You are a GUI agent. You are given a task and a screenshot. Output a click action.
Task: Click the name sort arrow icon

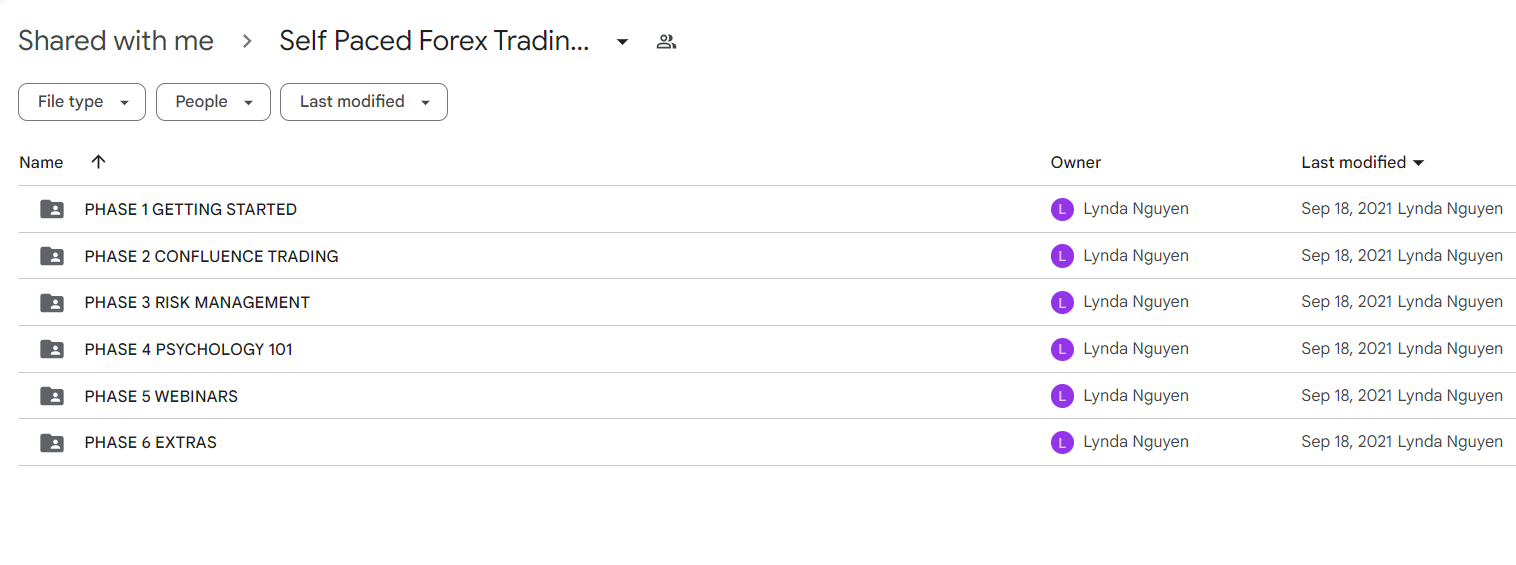[98, 162]
